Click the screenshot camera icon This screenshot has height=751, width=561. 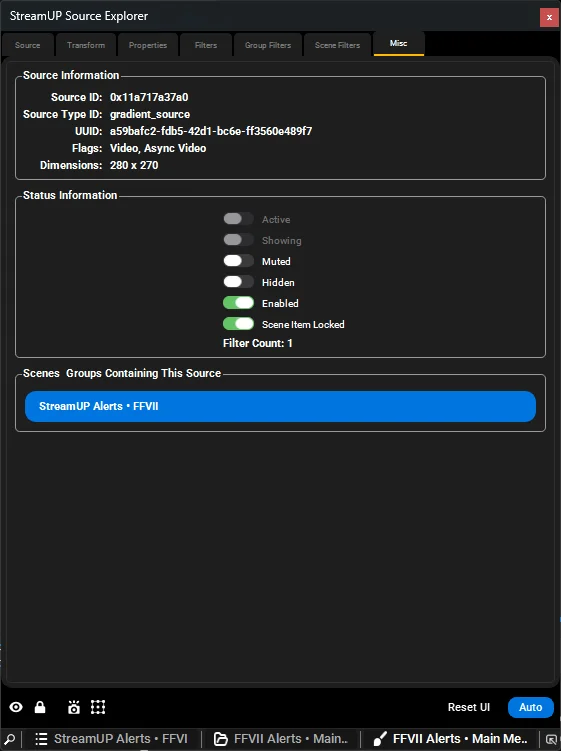coord(74,707)
